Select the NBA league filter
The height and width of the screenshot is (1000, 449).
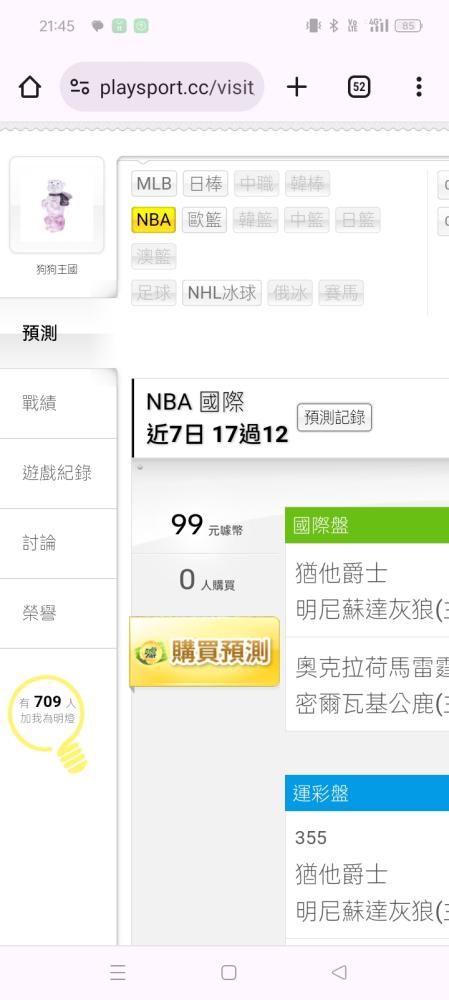[154, 220]
